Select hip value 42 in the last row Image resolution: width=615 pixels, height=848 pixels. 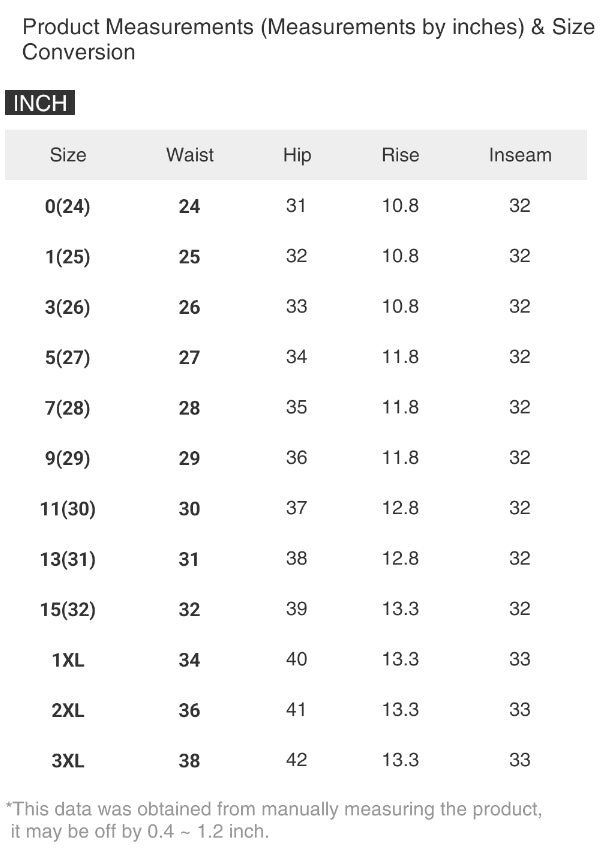[297, 760]
